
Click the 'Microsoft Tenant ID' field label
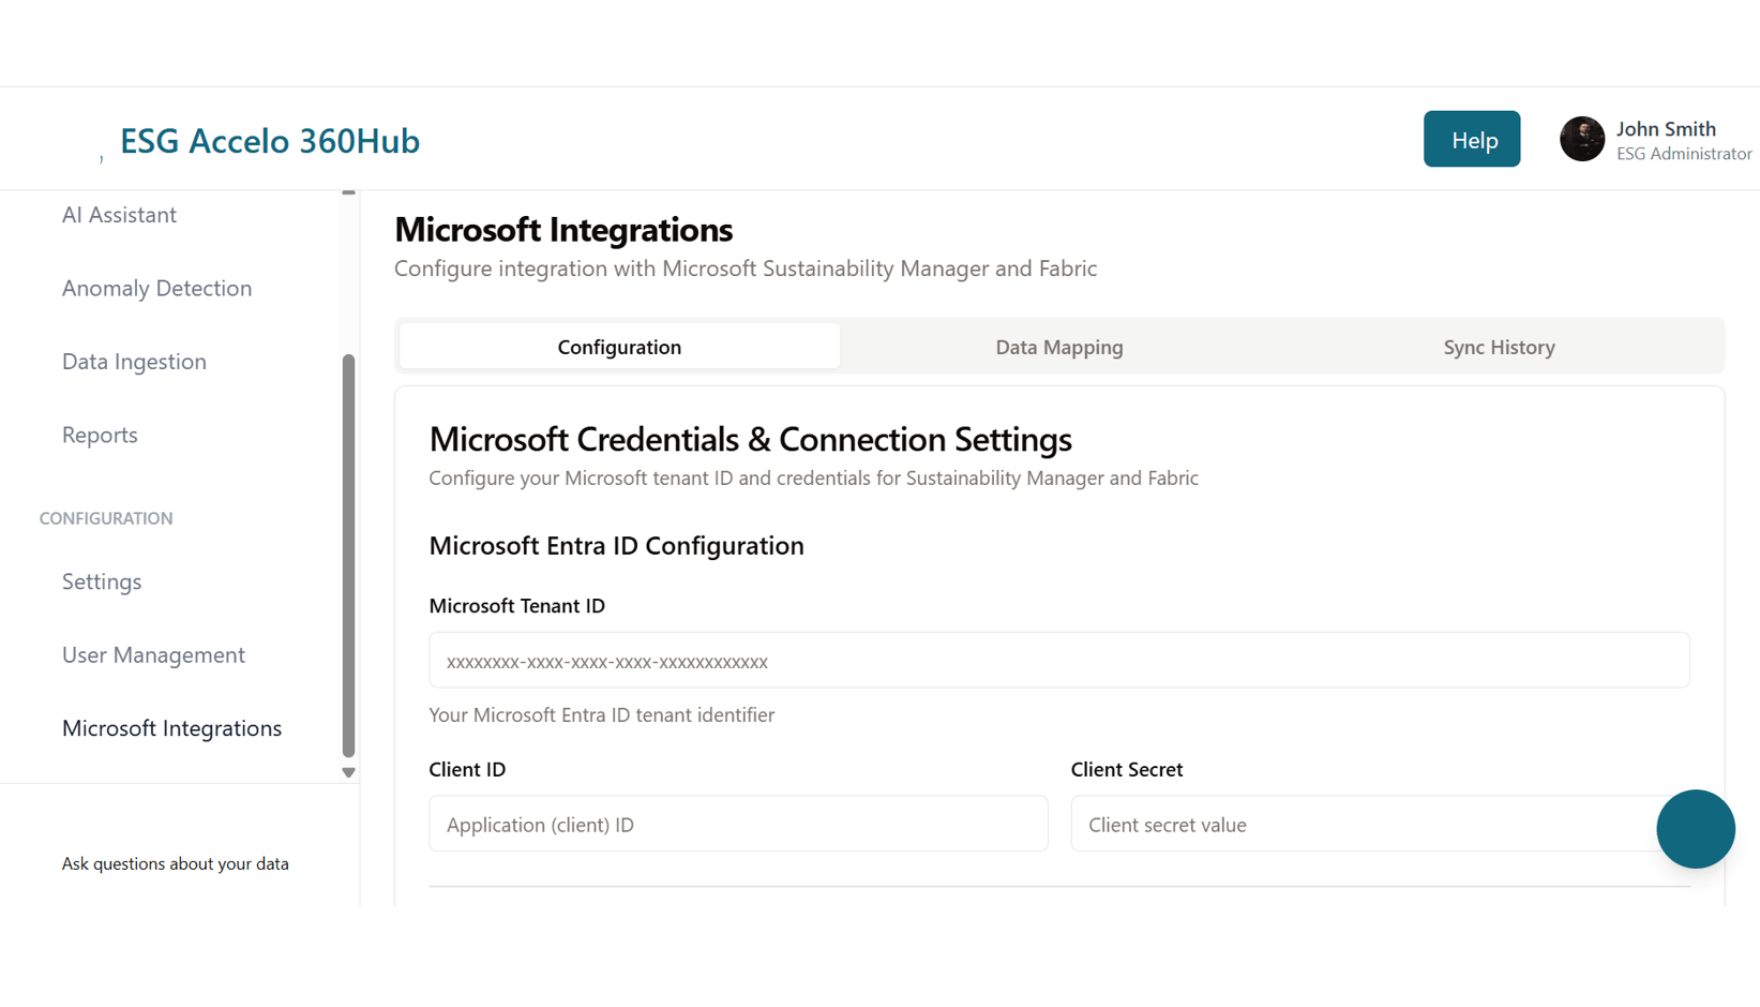click(516, 606)
